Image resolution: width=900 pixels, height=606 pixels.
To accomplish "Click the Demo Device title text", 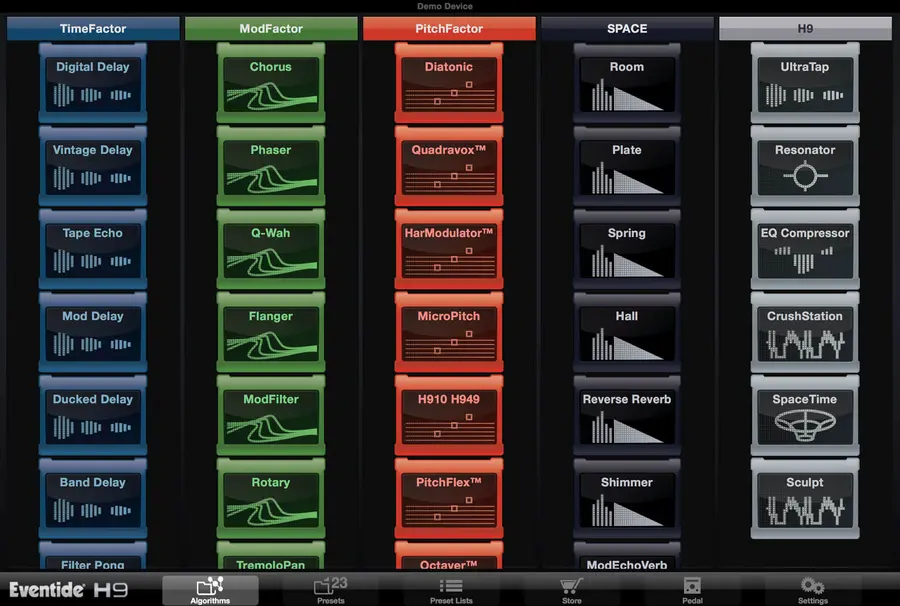I will point(445,6).
